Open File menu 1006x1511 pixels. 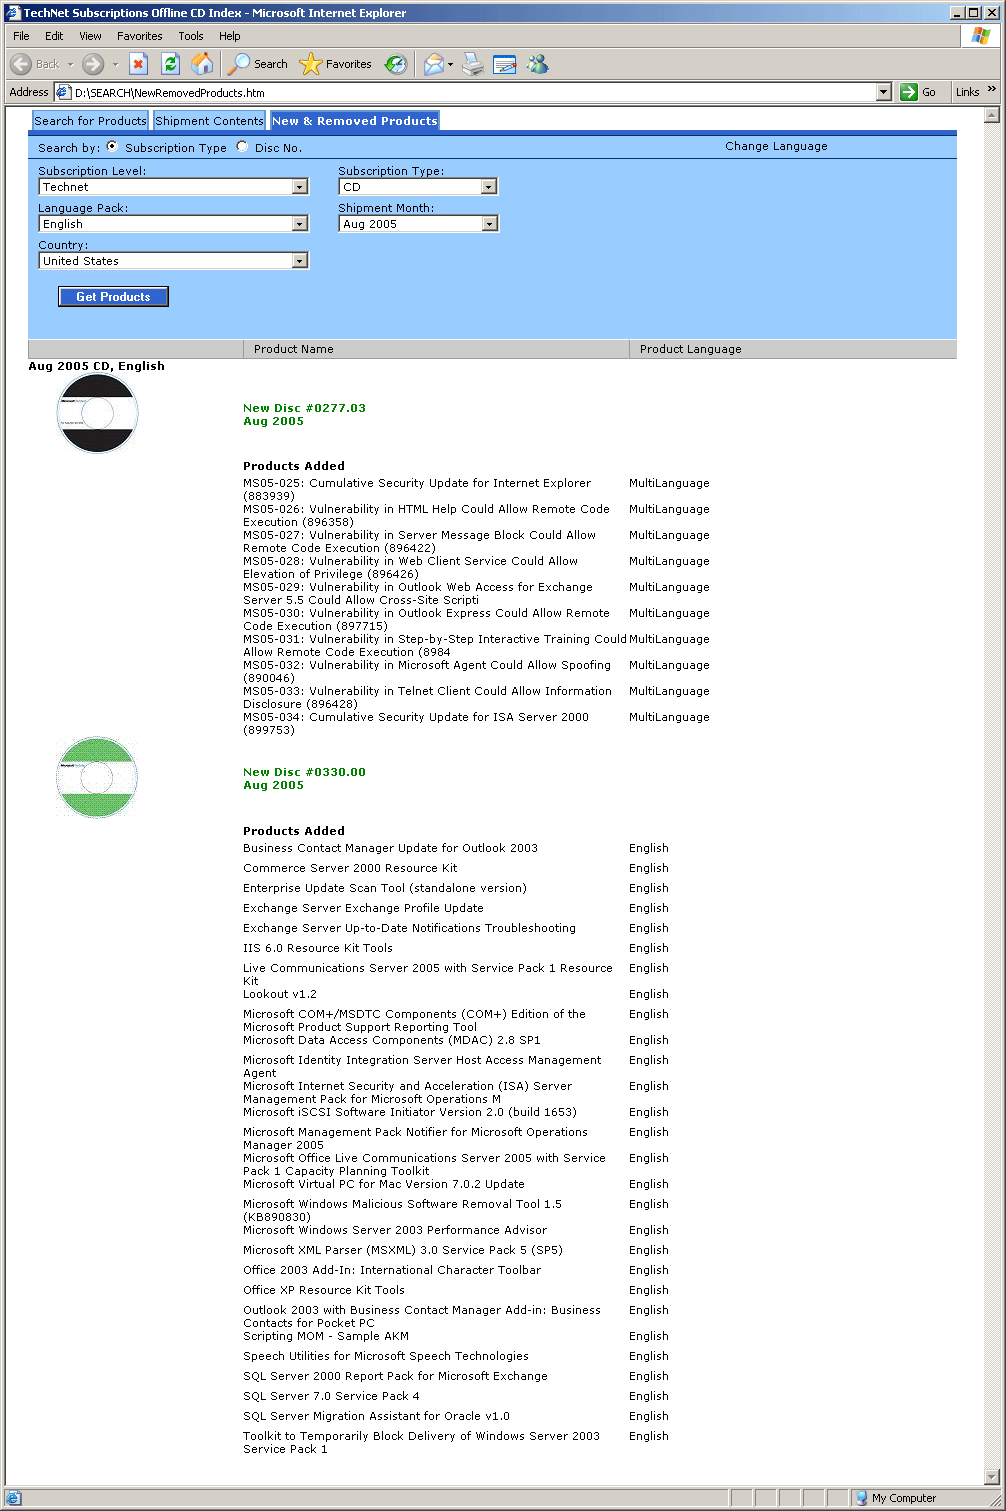21,36
